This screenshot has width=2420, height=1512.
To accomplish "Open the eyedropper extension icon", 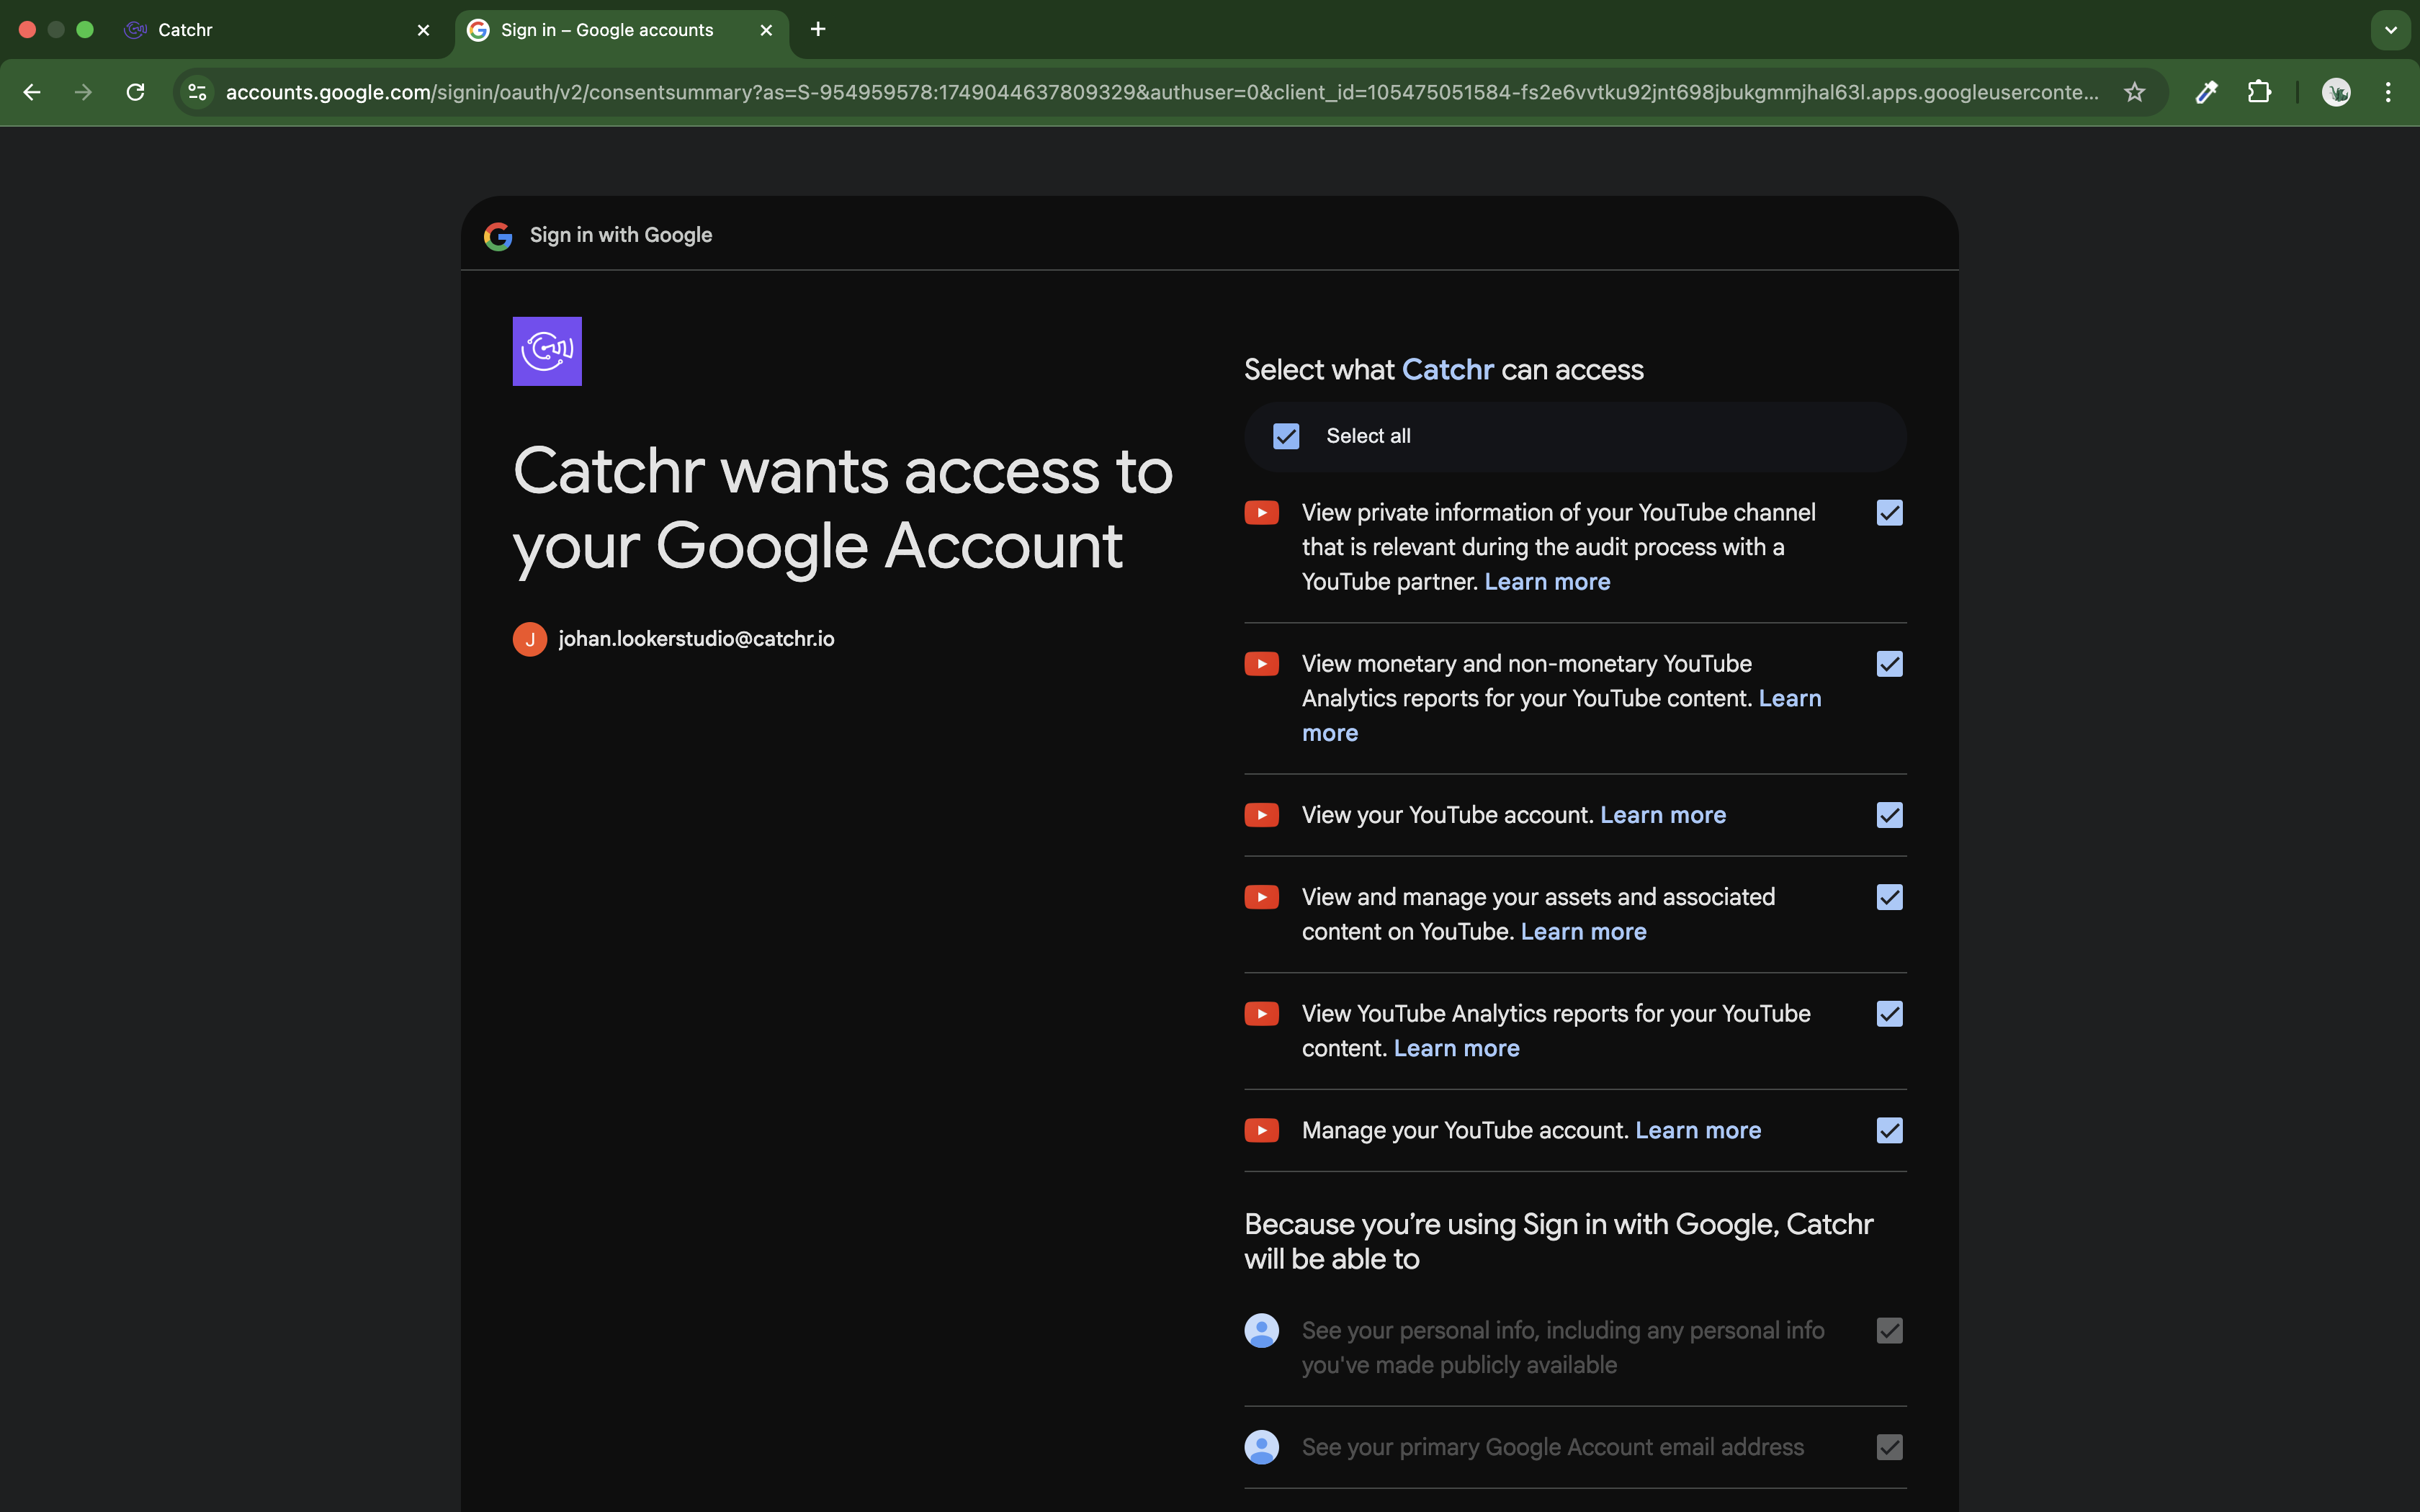I will (2206, 92).
